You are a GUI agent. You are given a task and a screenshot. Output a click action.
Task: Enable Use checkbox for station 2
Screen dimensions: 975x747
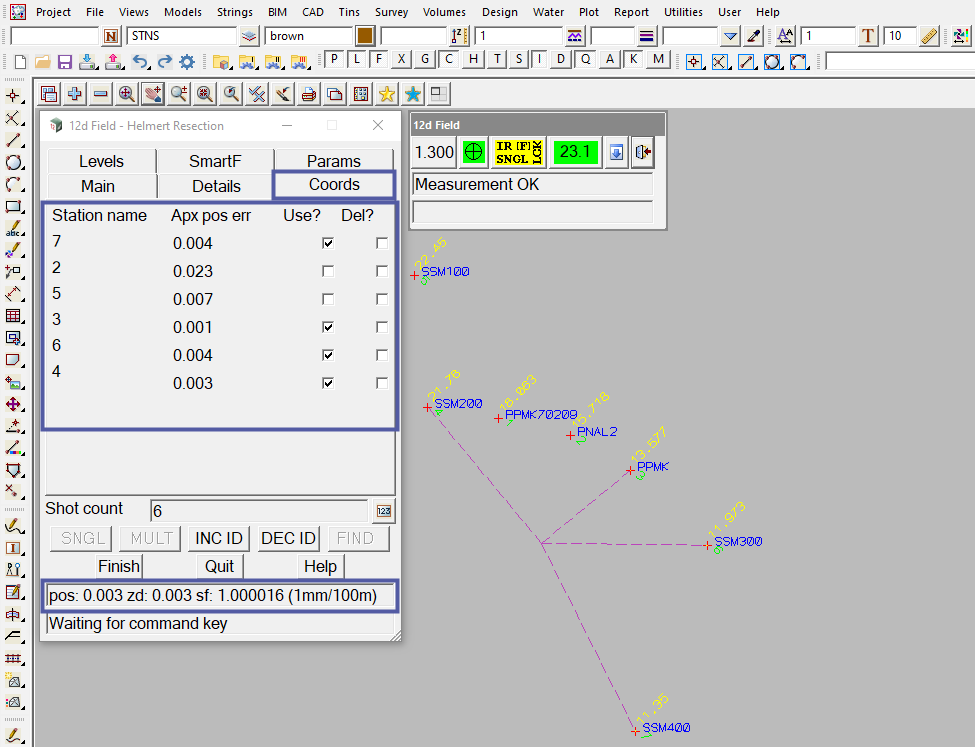pos(328,271)
